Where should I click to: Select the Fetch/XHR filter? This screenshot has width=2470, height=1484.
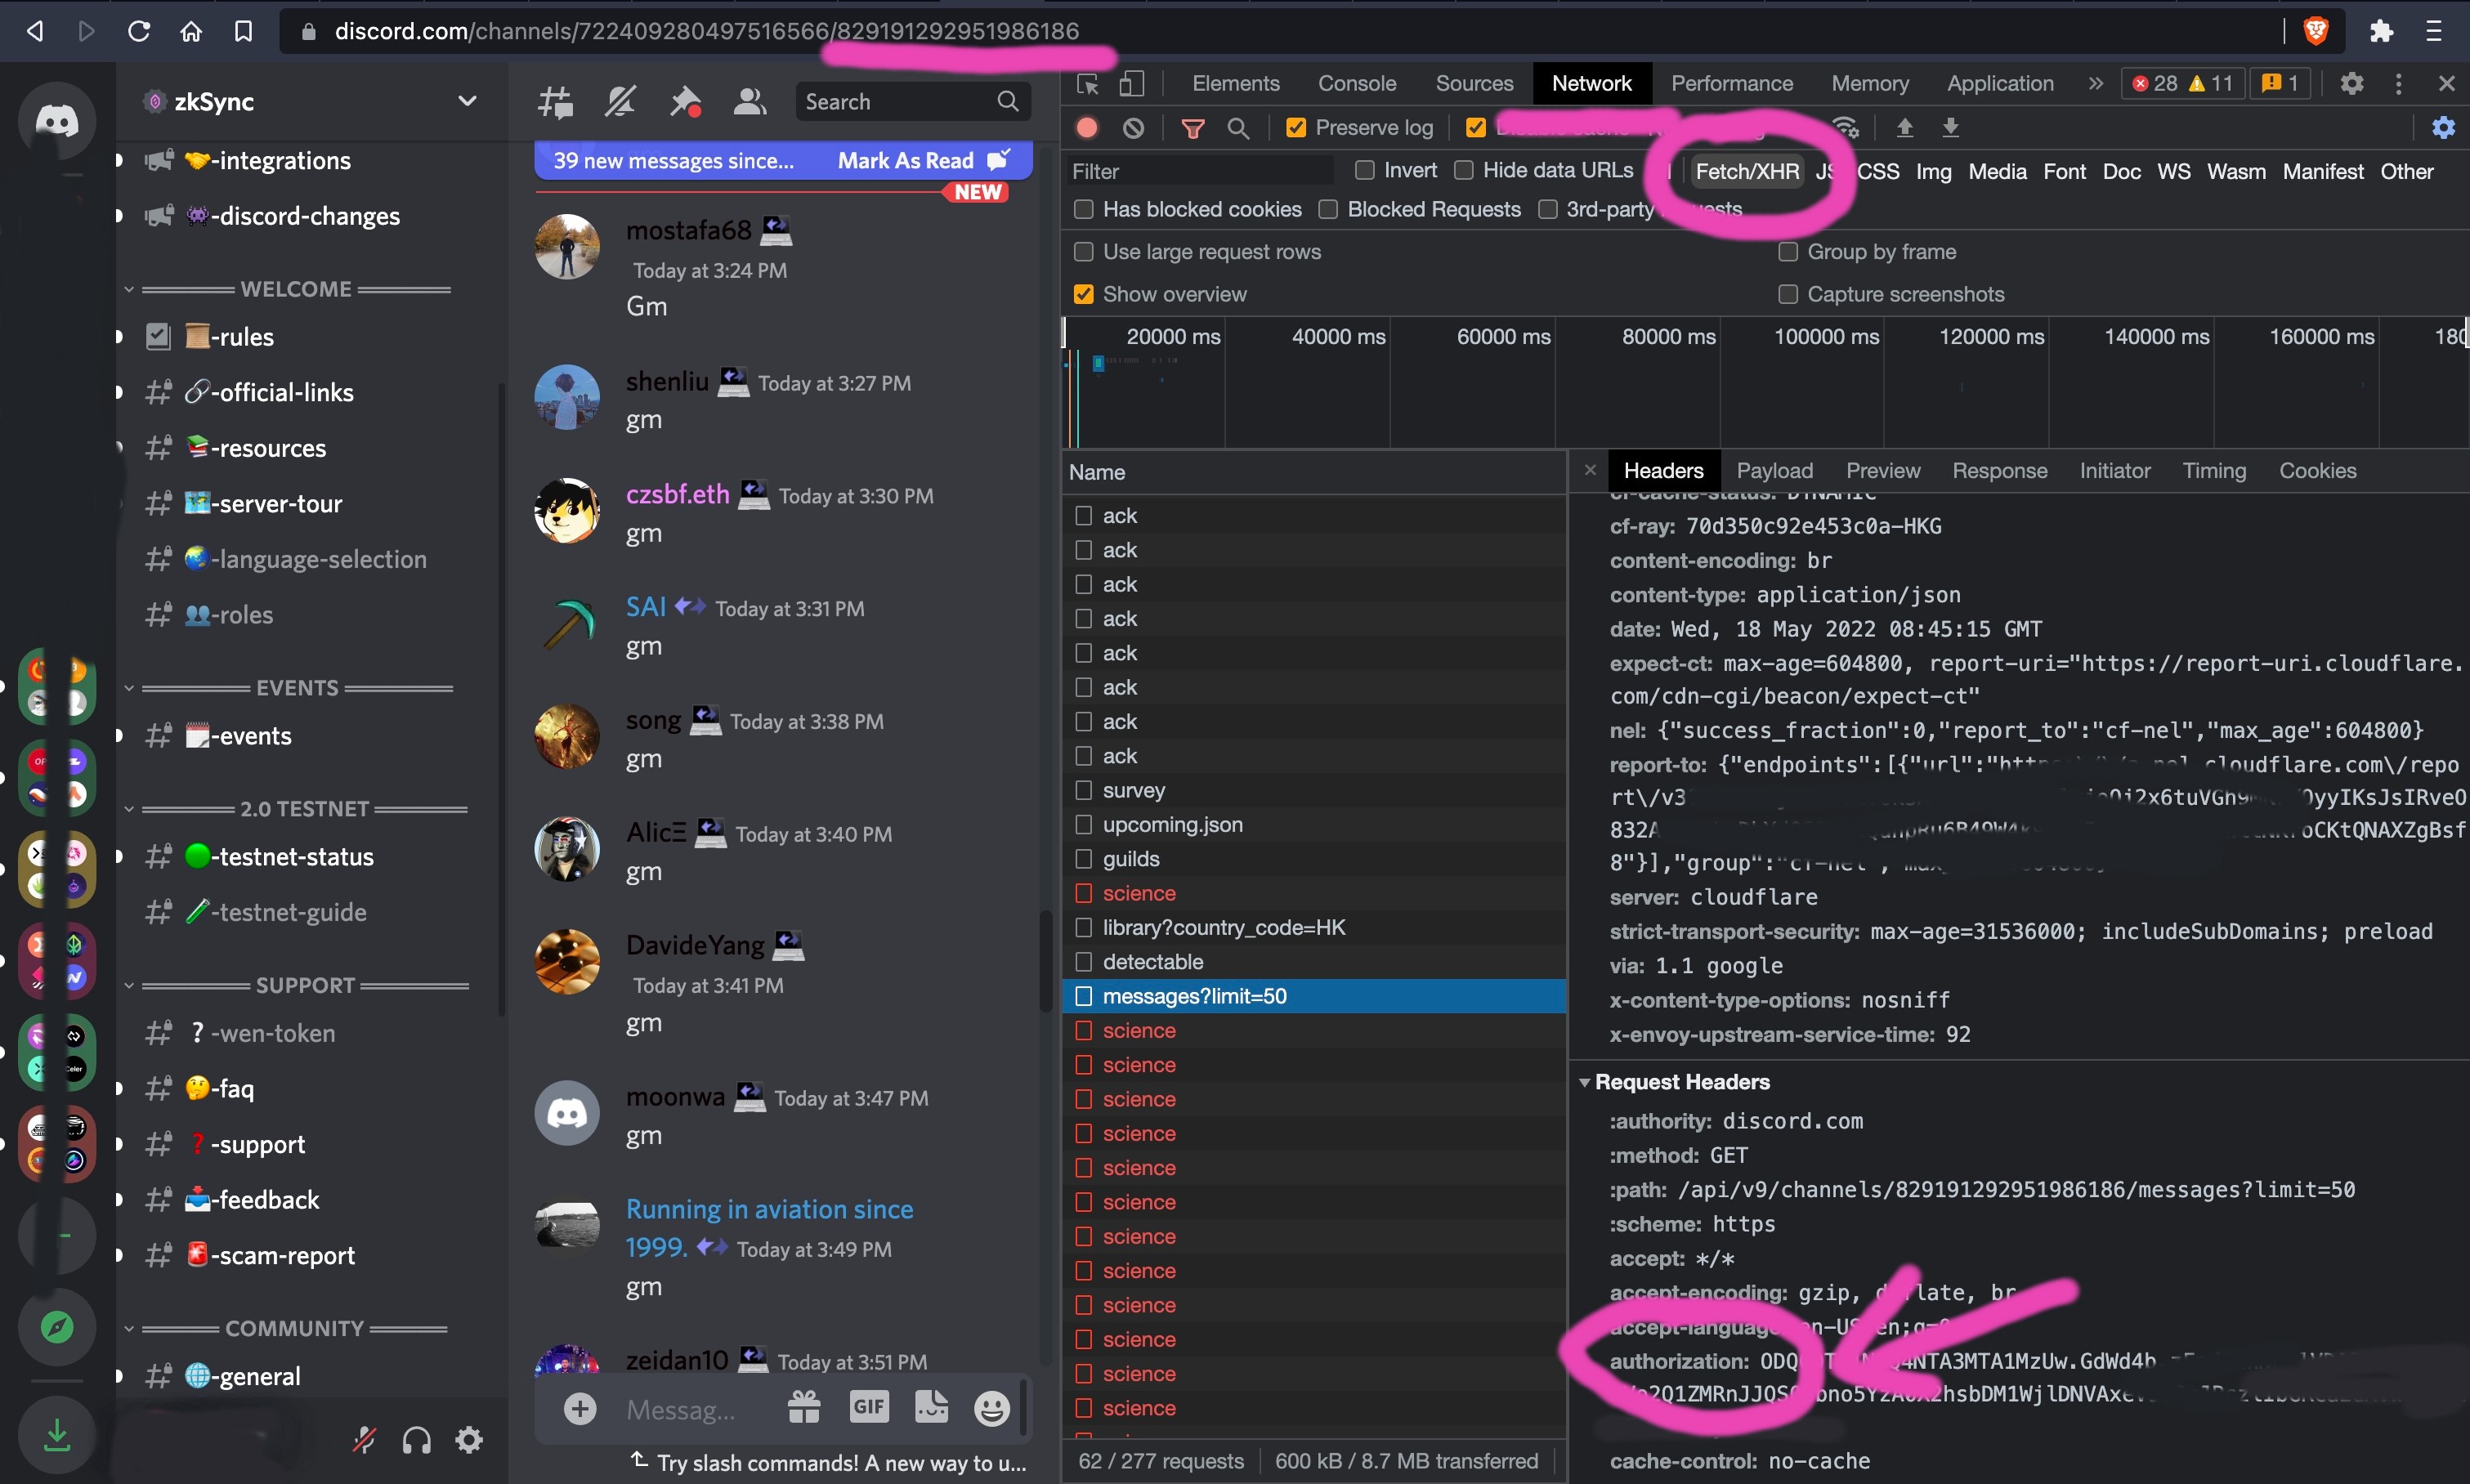[x=1746, y=172]
